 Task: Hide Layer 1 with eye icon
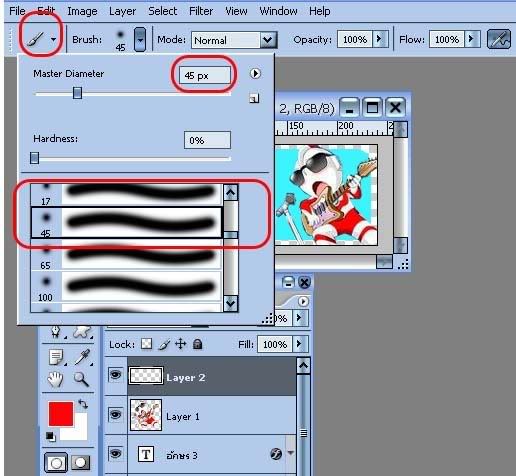point(115,414)
